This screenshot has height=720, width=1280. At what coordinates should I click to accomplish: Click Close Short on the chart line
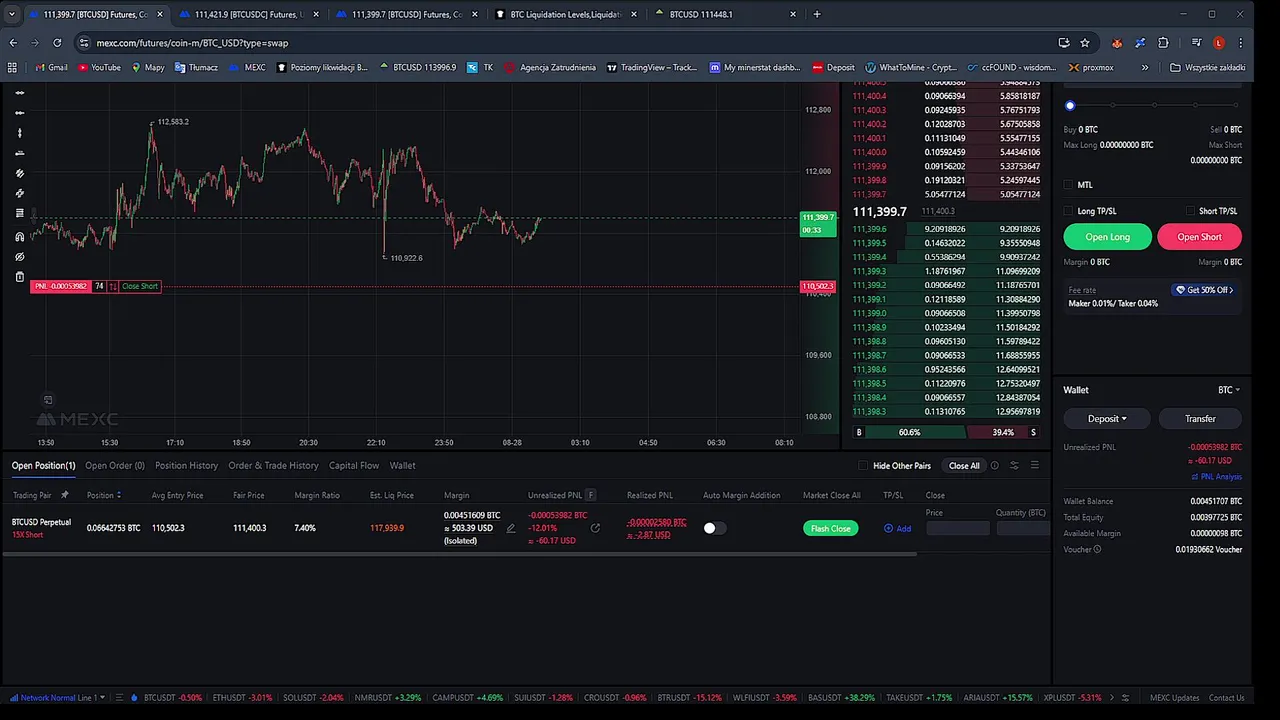click(140, 286)
